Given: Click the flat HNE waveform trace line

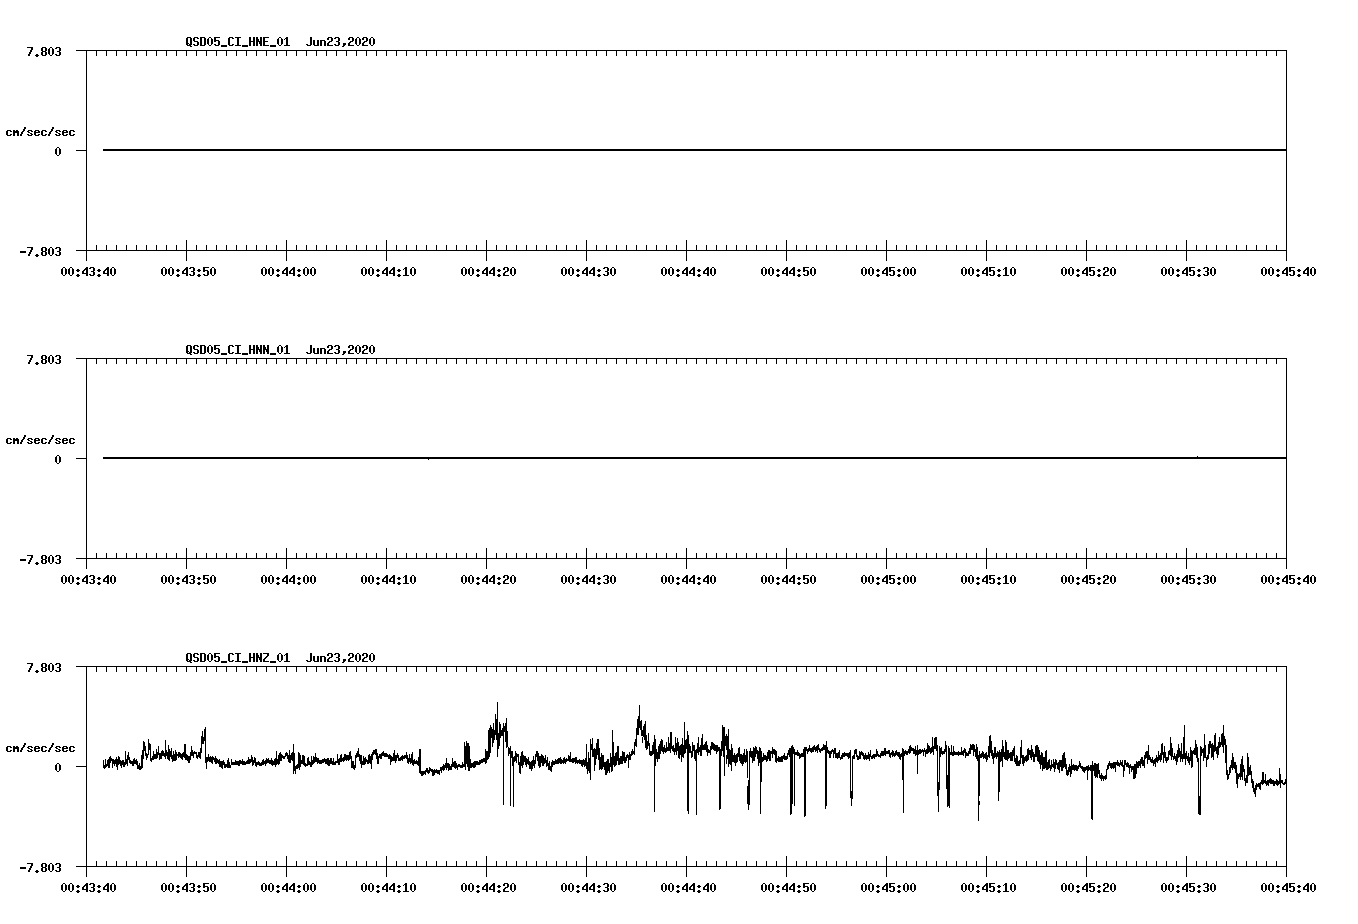Looking at the screenshot, I should [694, 150].
